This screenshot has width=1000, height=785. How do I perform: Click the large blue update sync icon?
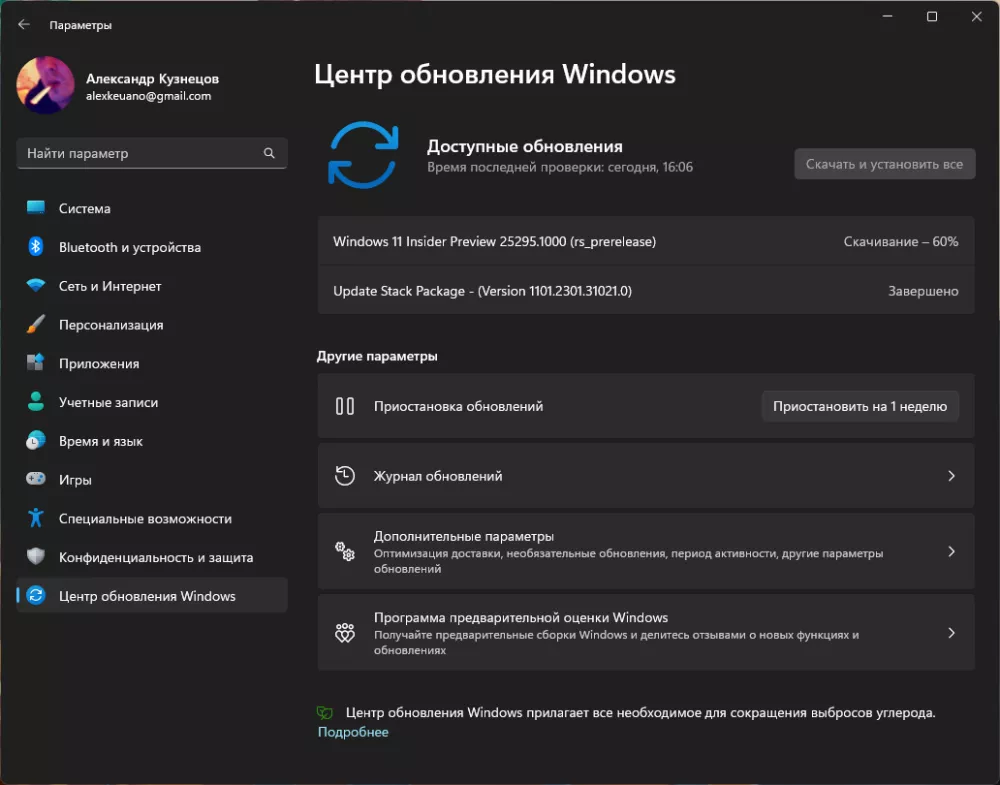coord(363,155)
